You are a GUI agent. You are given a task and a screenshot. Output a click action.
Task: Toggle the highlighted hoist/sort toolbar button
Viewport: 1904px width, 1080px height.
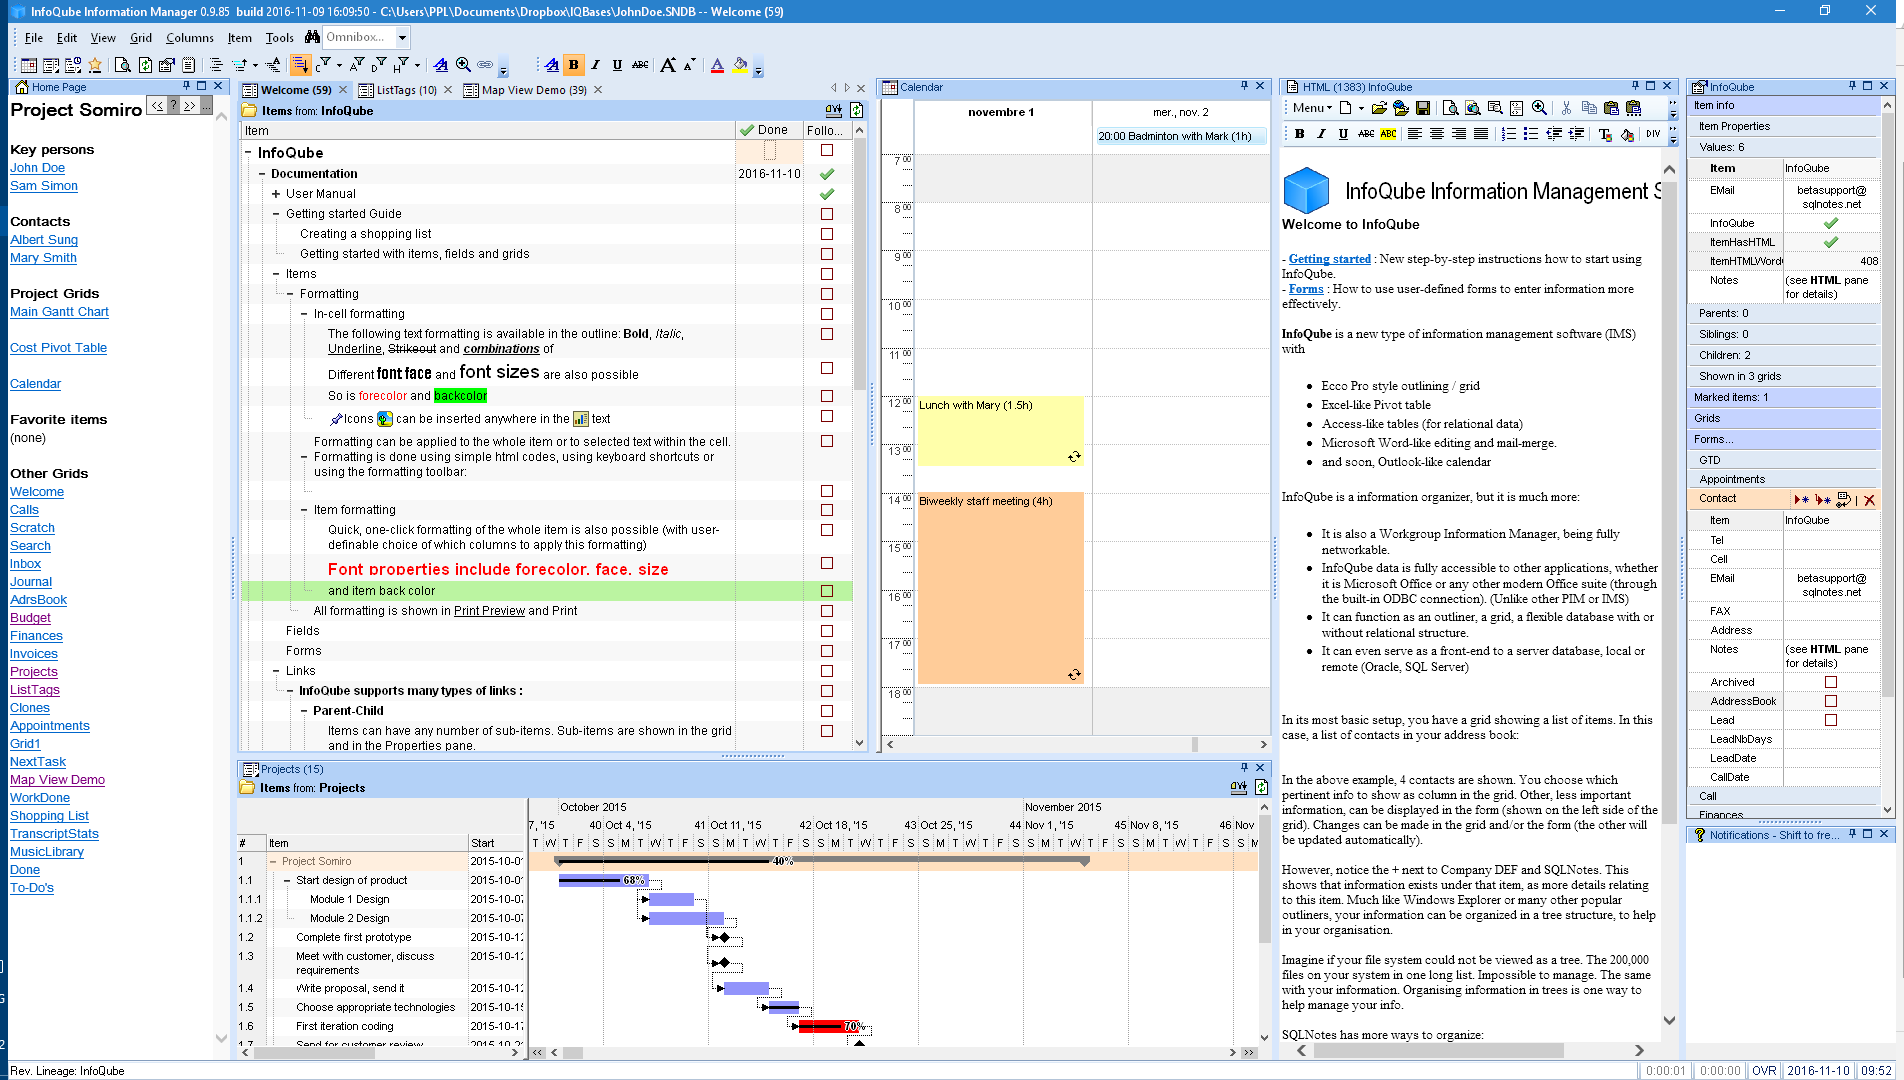(299, 65)
